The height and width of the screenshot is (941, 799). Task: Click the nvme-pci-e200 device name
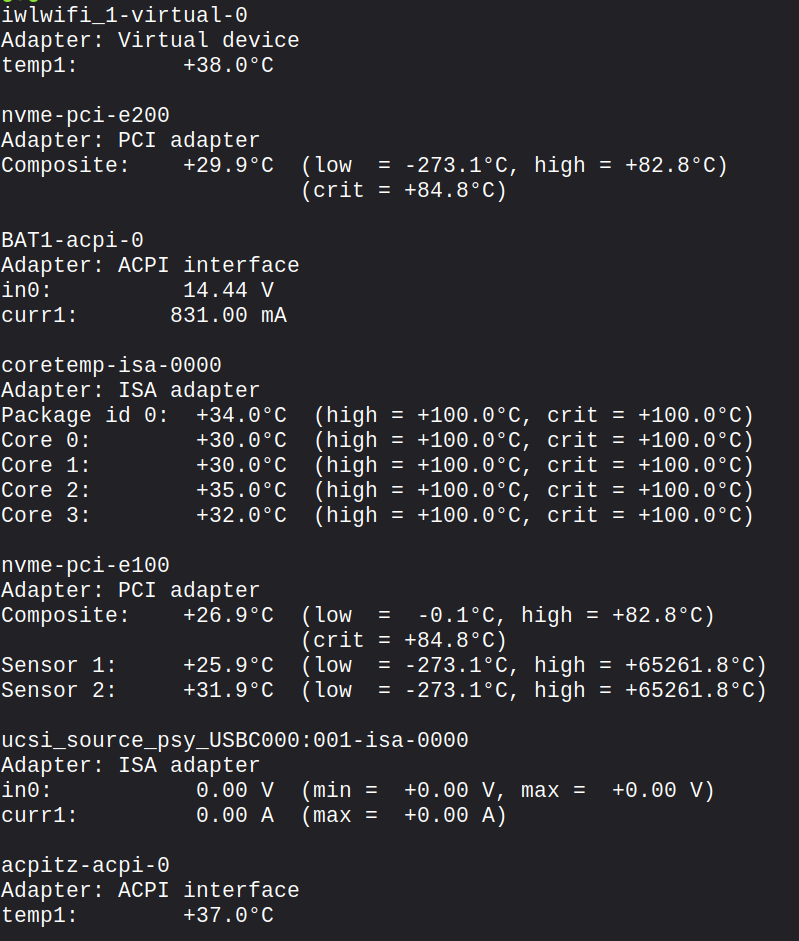[x=85, y=115]
